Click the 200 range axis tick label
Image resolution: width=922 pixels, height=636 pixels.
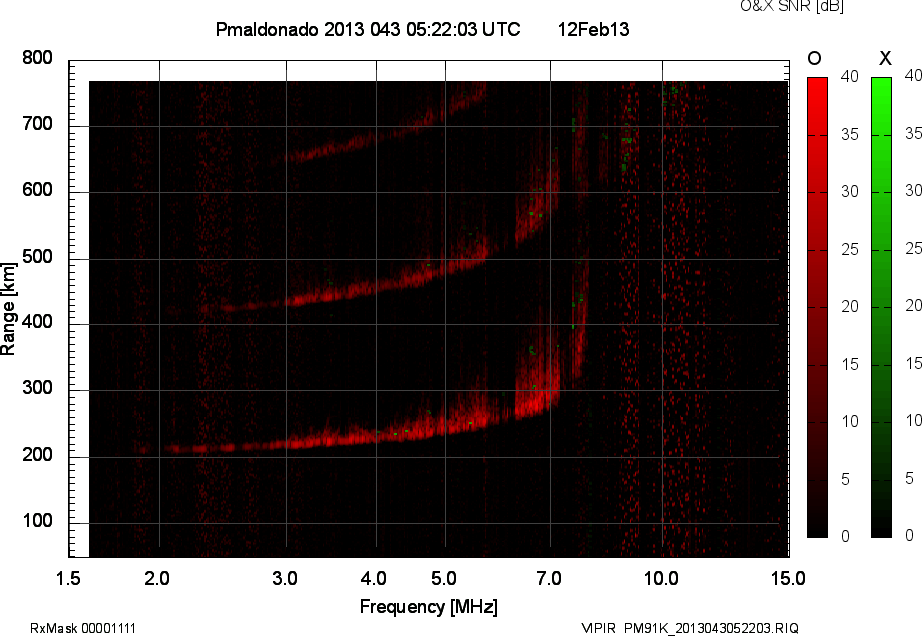[37, 454]
